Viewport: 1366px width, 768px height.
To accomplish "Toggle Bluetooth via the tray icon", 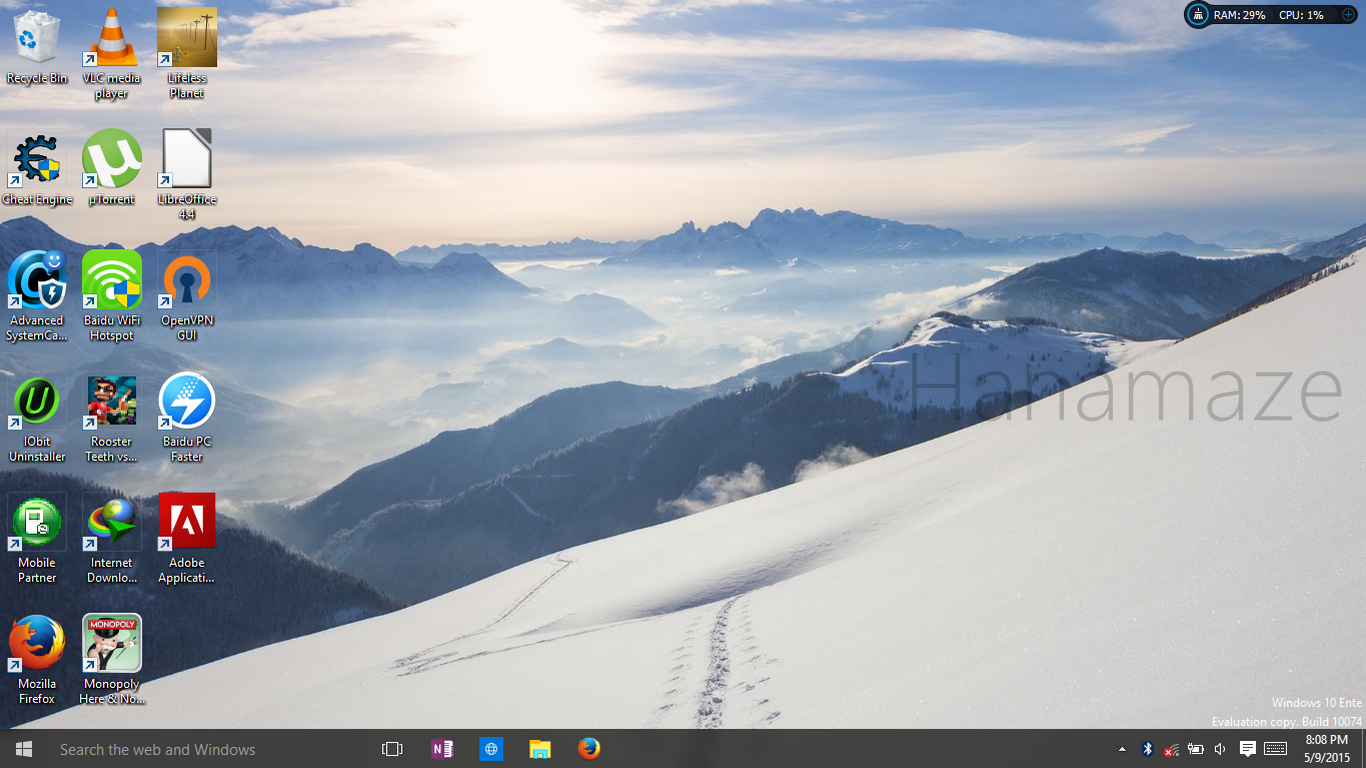I will pyautogui.click(x=1146, y=748).
